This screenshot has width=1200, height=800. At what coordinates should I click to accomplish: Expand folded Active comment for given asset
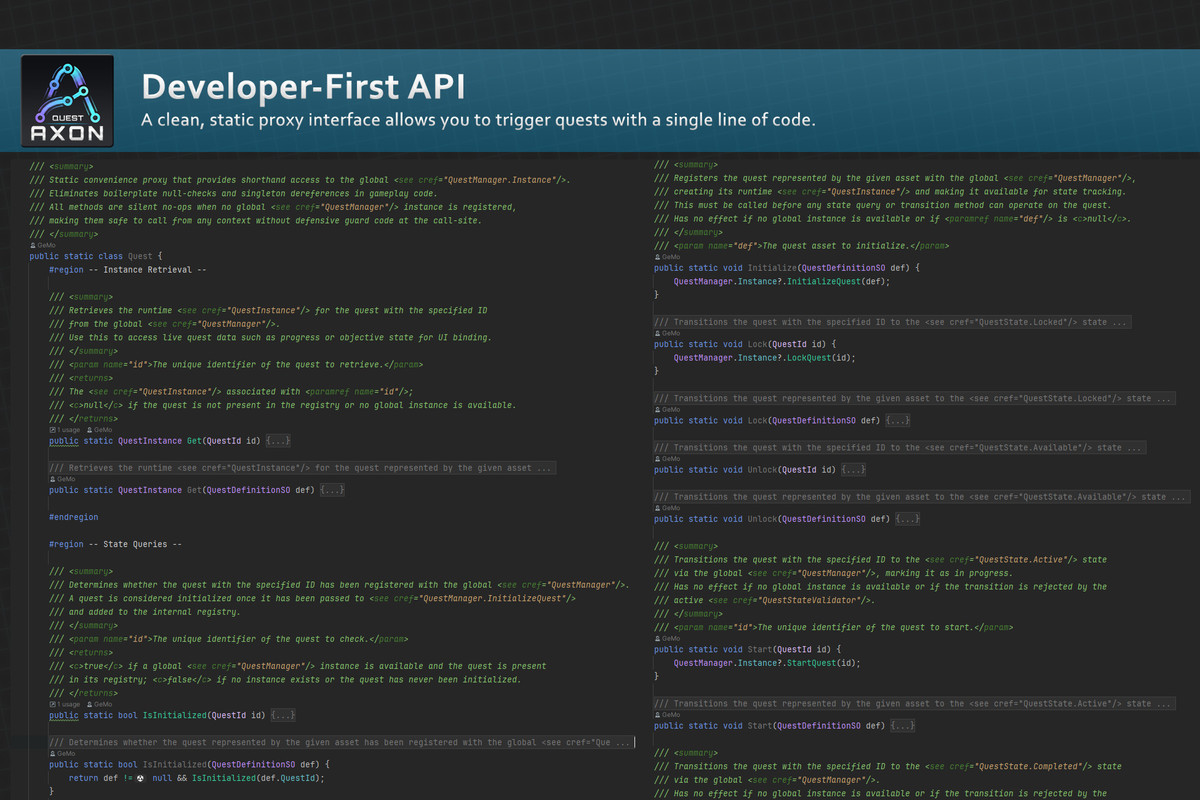(914, 704)
